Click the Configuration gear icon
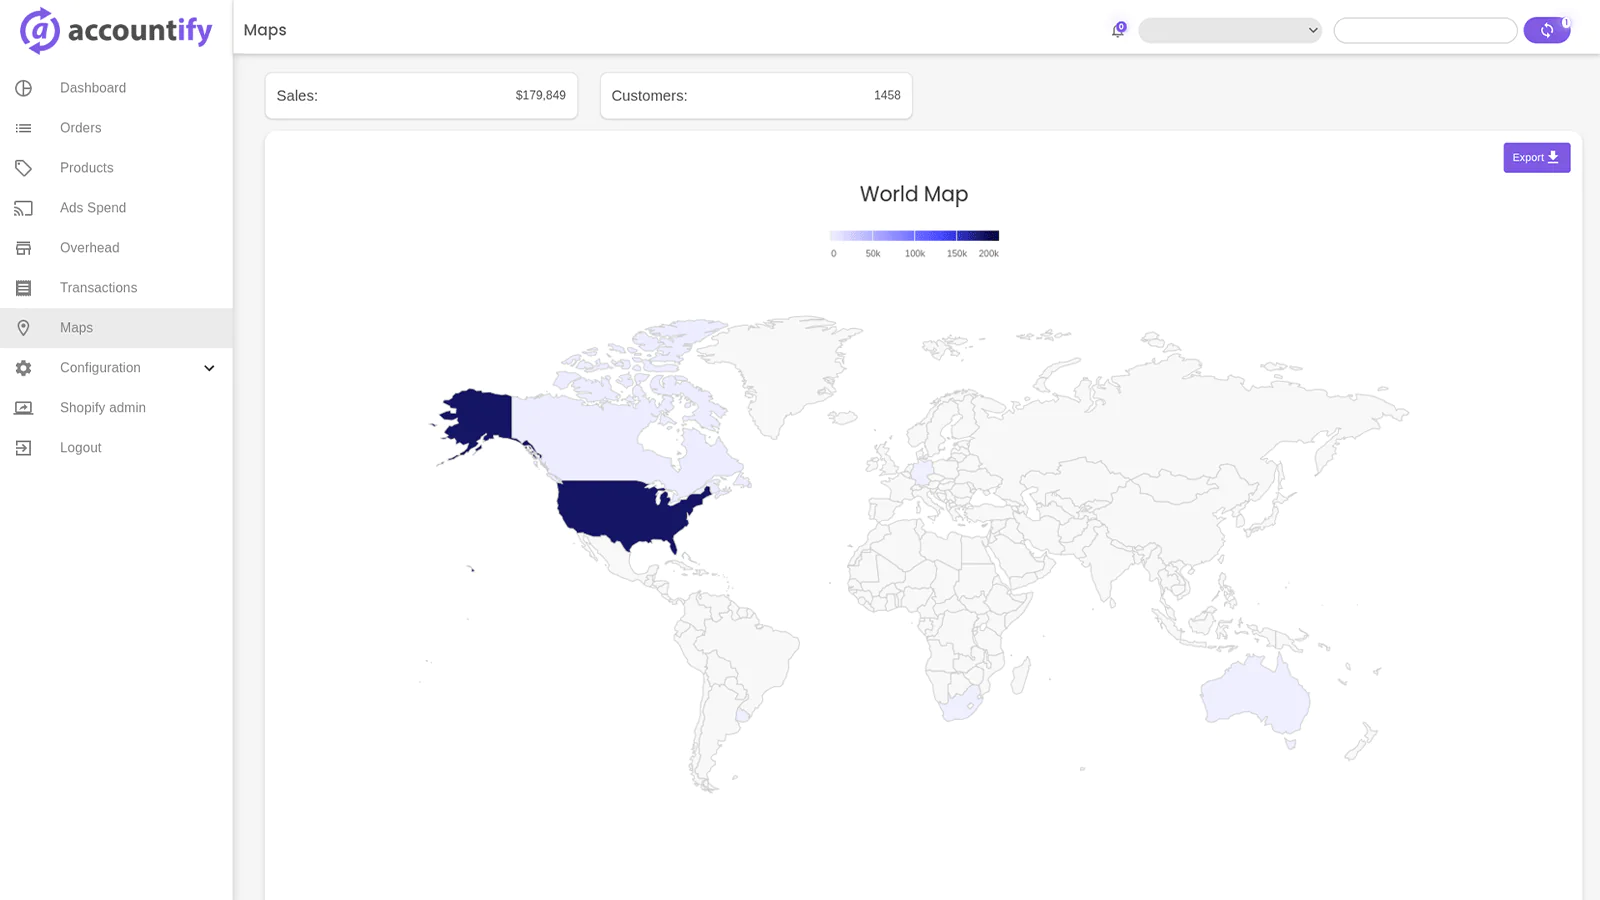The width and height of the screenshot is (1600, 900). pos(23,368)
